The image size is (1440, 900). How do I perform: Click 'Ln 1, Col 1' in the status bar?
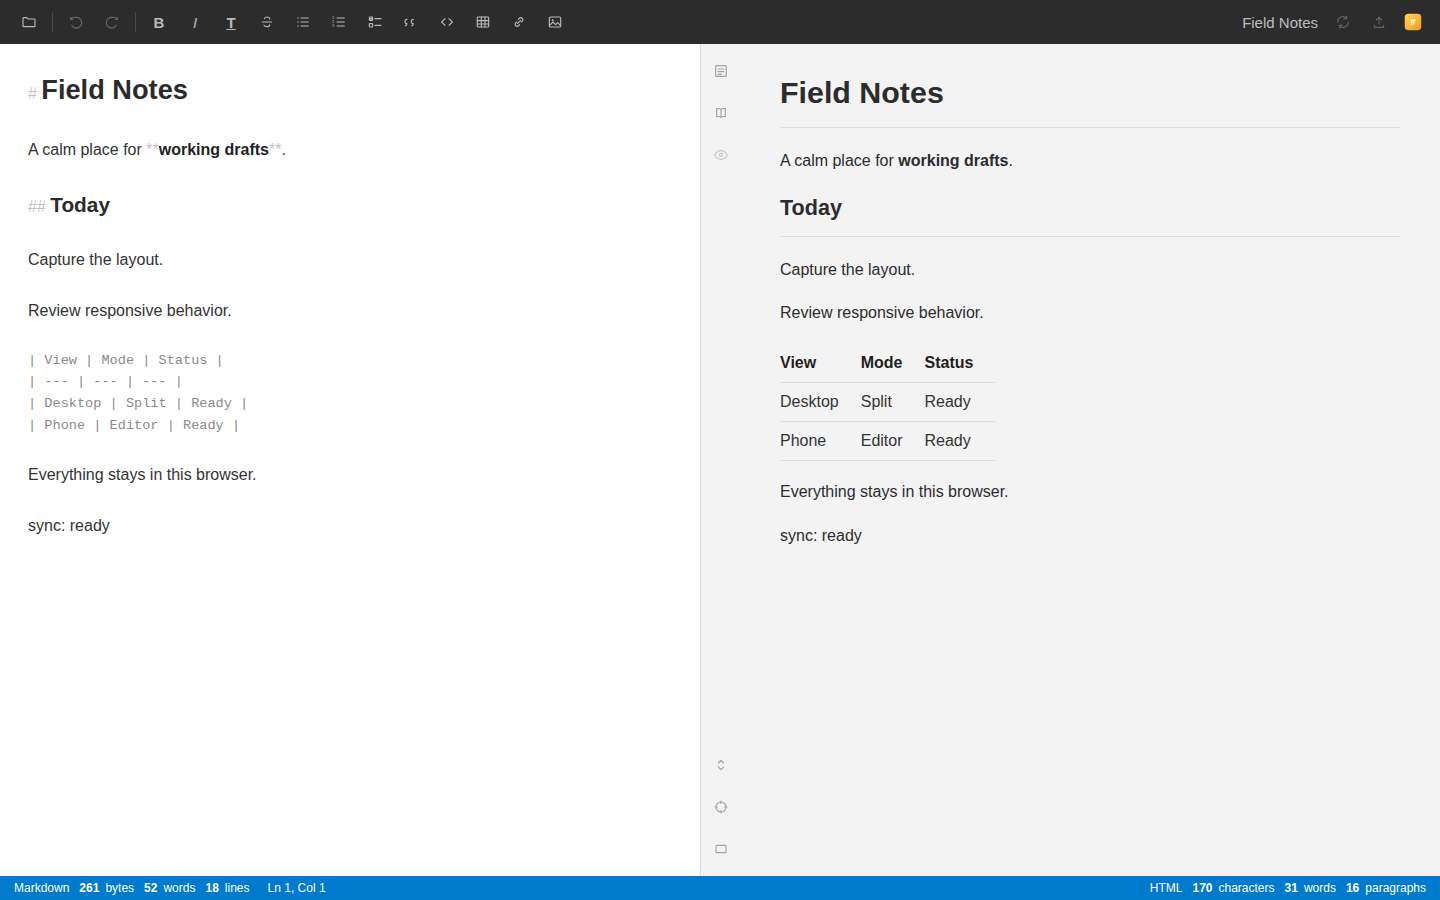[x=297, y=888]
